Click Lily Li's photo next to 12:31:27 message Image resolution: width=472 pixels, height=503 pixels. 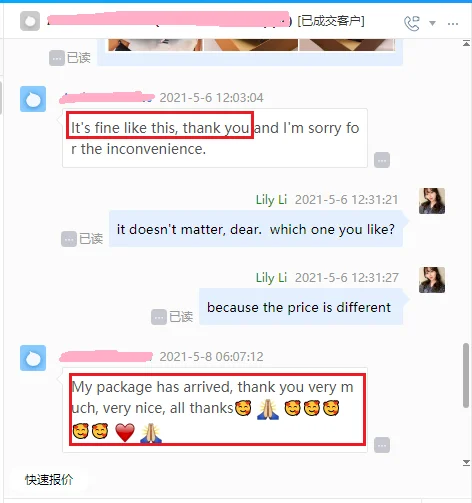click(432, 280)
